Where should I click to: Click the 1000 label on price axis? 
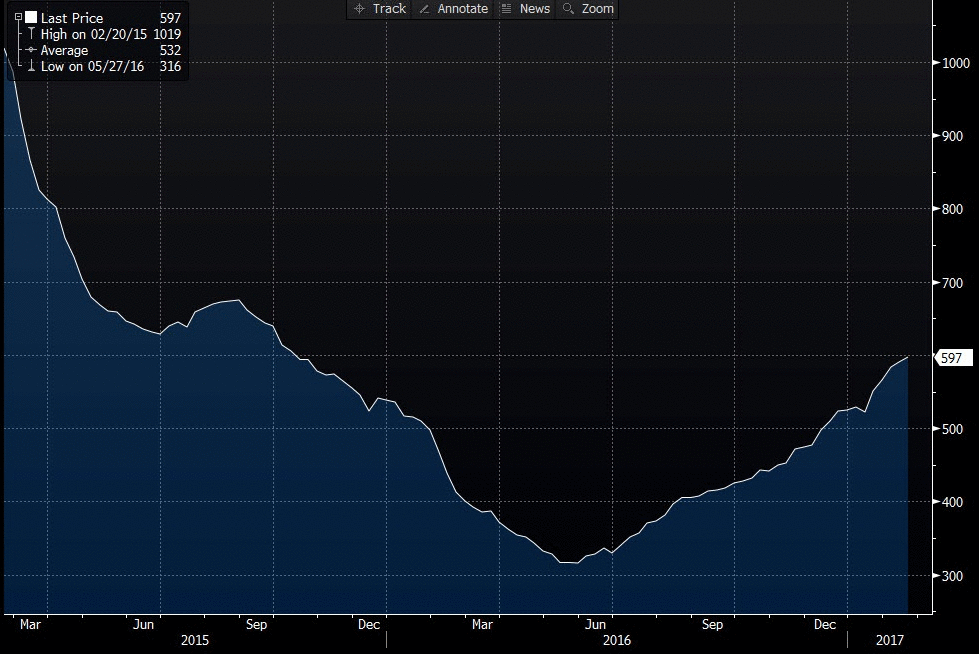click(955, 63)
